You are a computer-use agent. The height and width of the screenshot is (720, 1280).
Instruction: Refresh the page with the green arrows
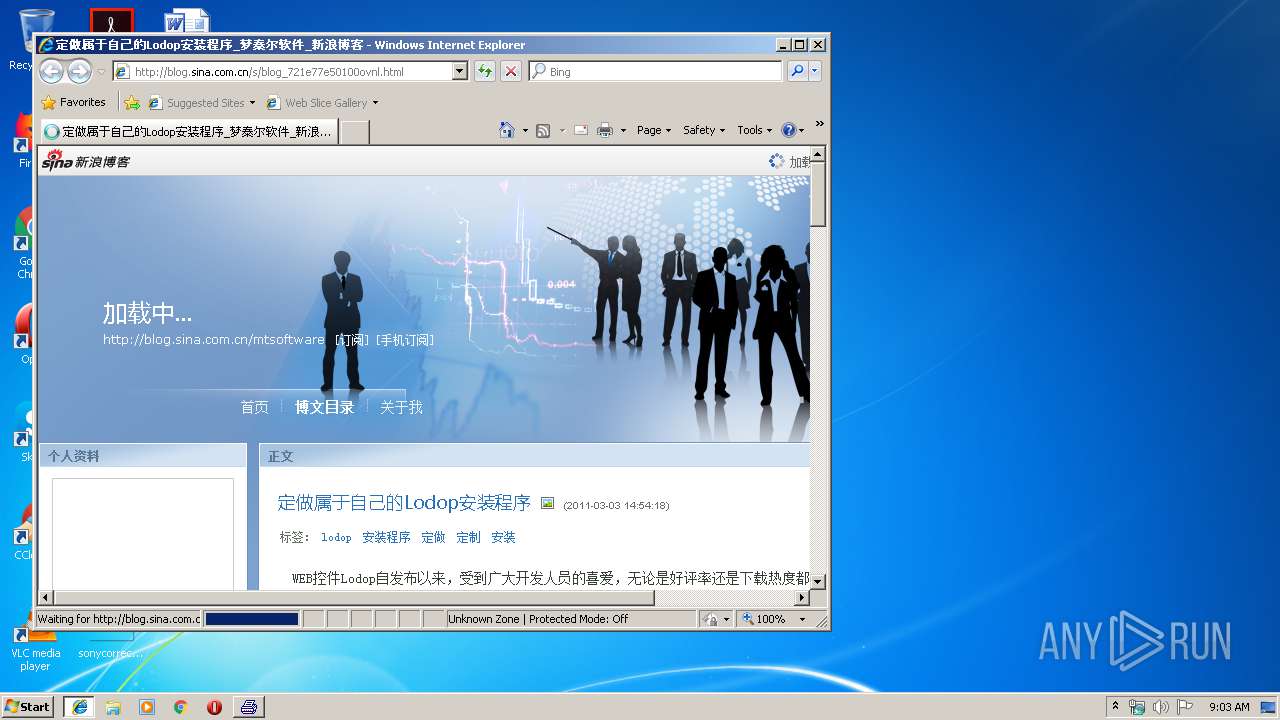click(x=485, y=71)
